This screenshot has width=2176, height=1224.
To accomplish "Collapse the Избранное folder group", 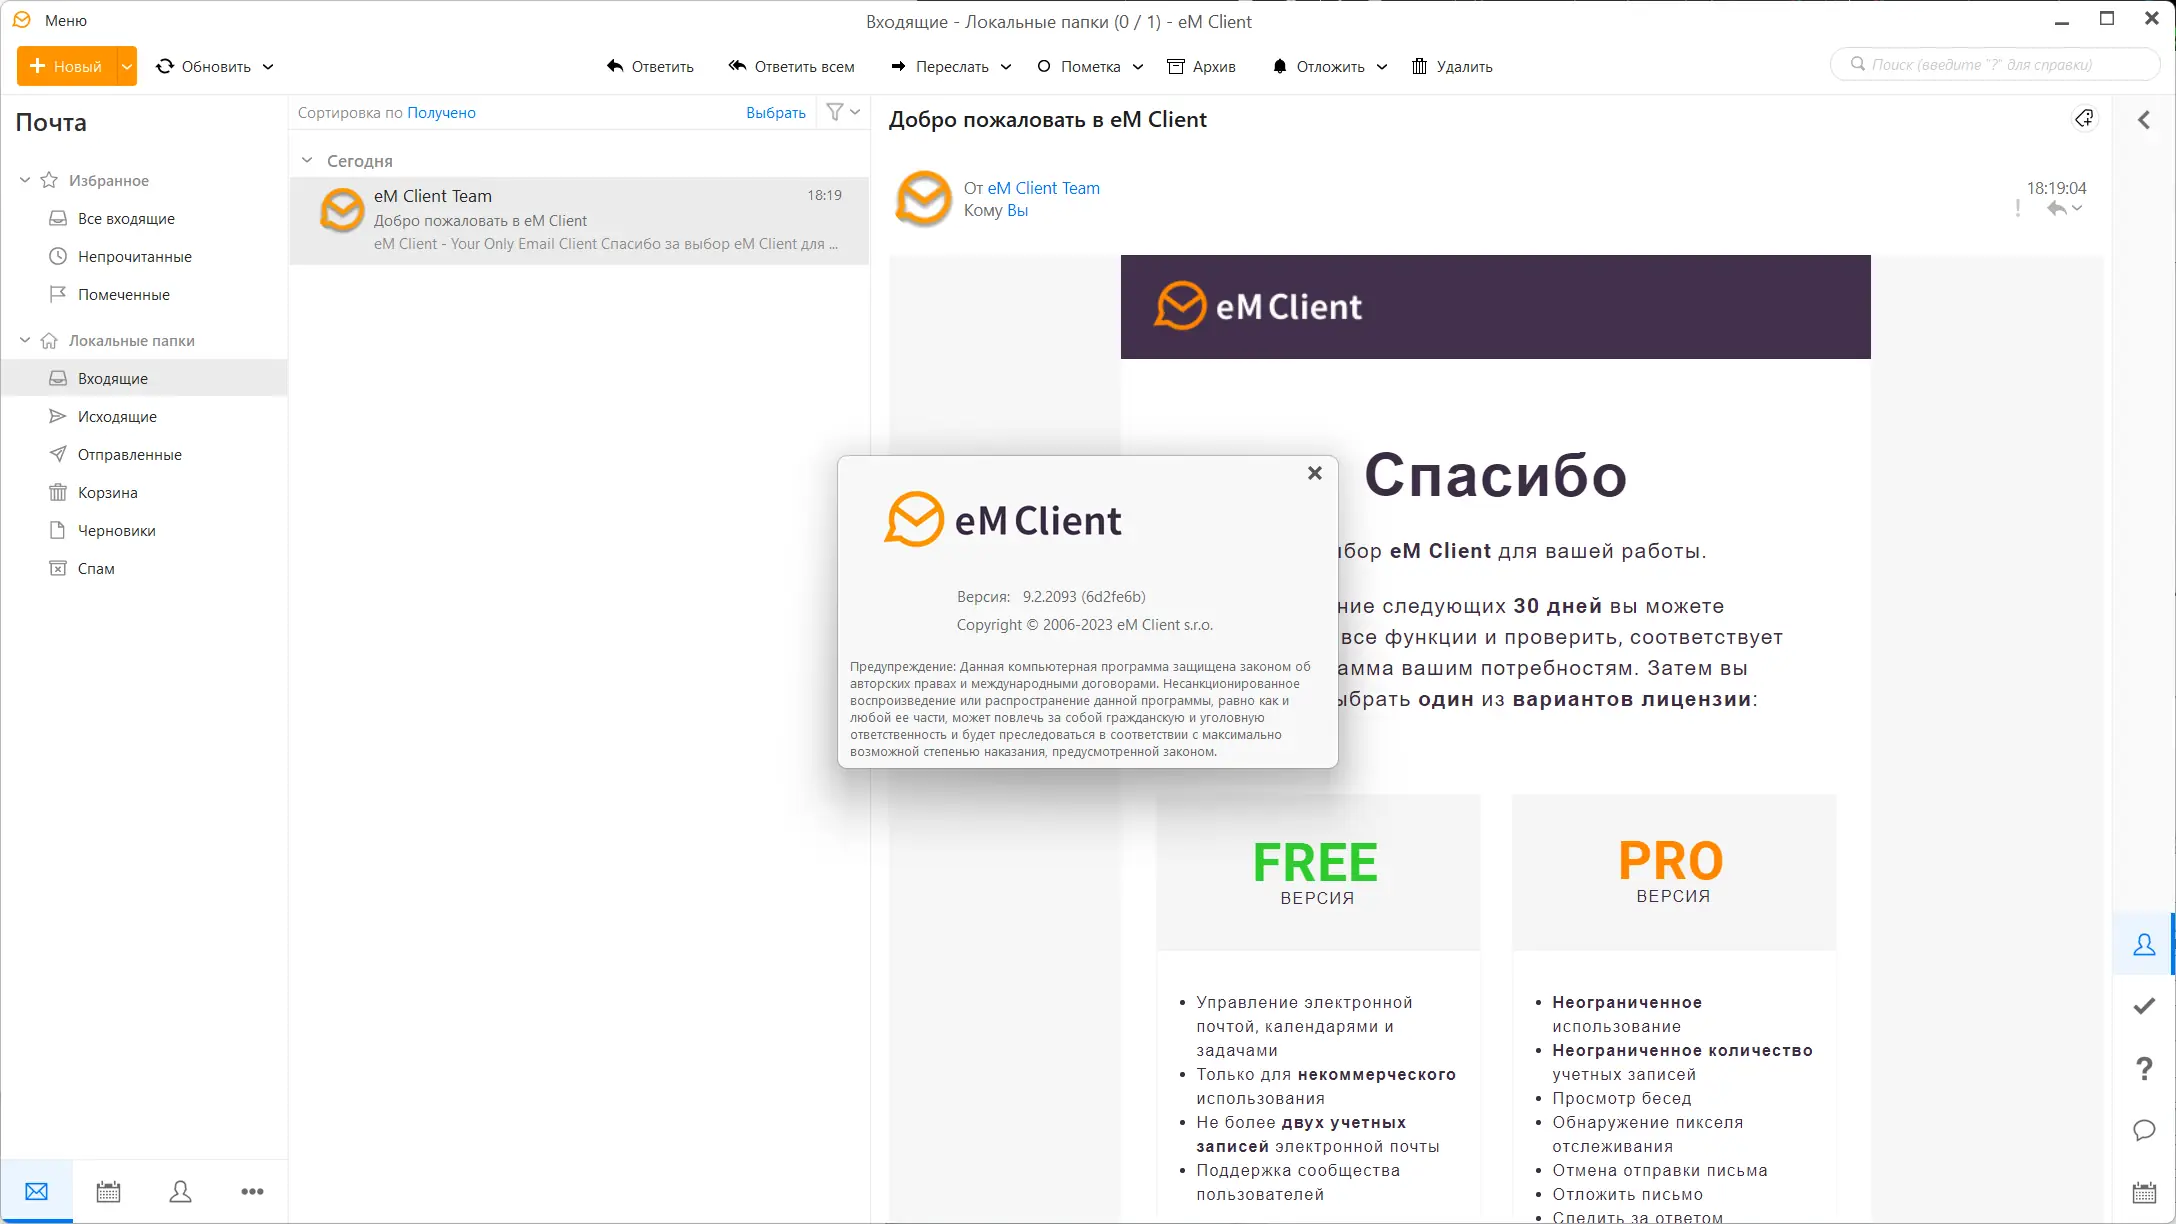I will coord(25,180).
